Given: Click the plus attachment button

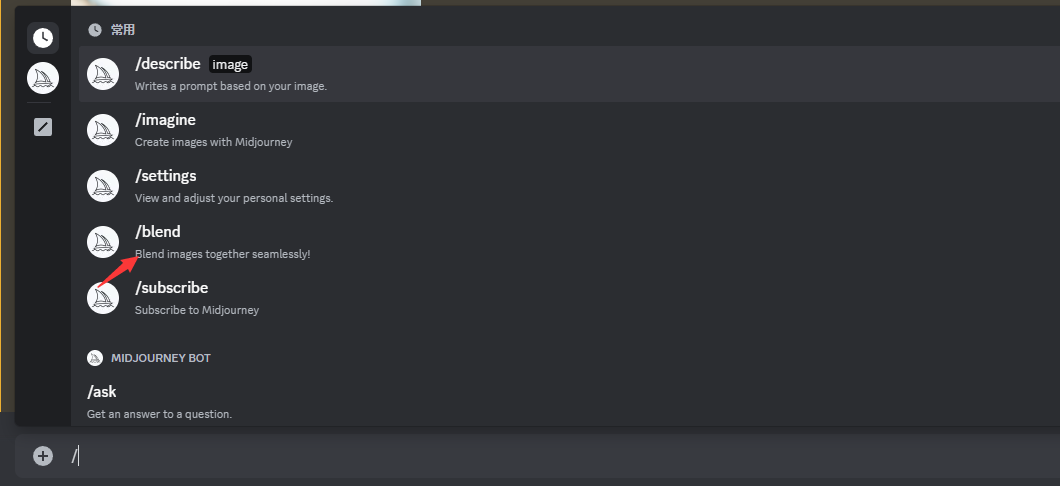Looking at the screenshot, I should click(43, 456).
